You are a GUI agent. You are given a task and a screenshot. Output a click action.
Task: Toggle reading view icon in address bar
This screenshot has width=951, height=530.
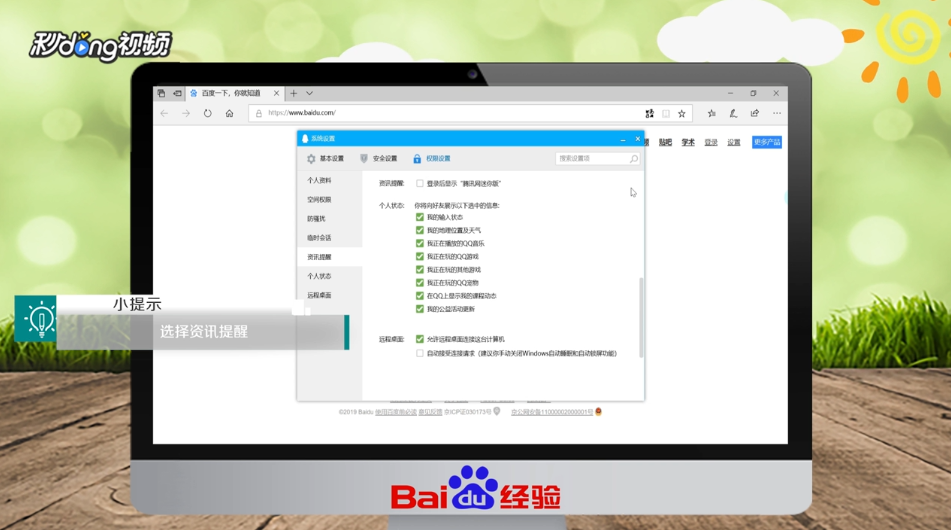click(666, 113)
